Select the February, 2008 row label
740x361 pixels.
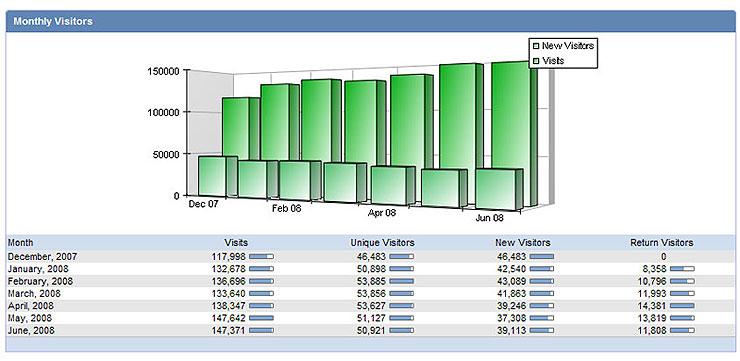point(40,281)
